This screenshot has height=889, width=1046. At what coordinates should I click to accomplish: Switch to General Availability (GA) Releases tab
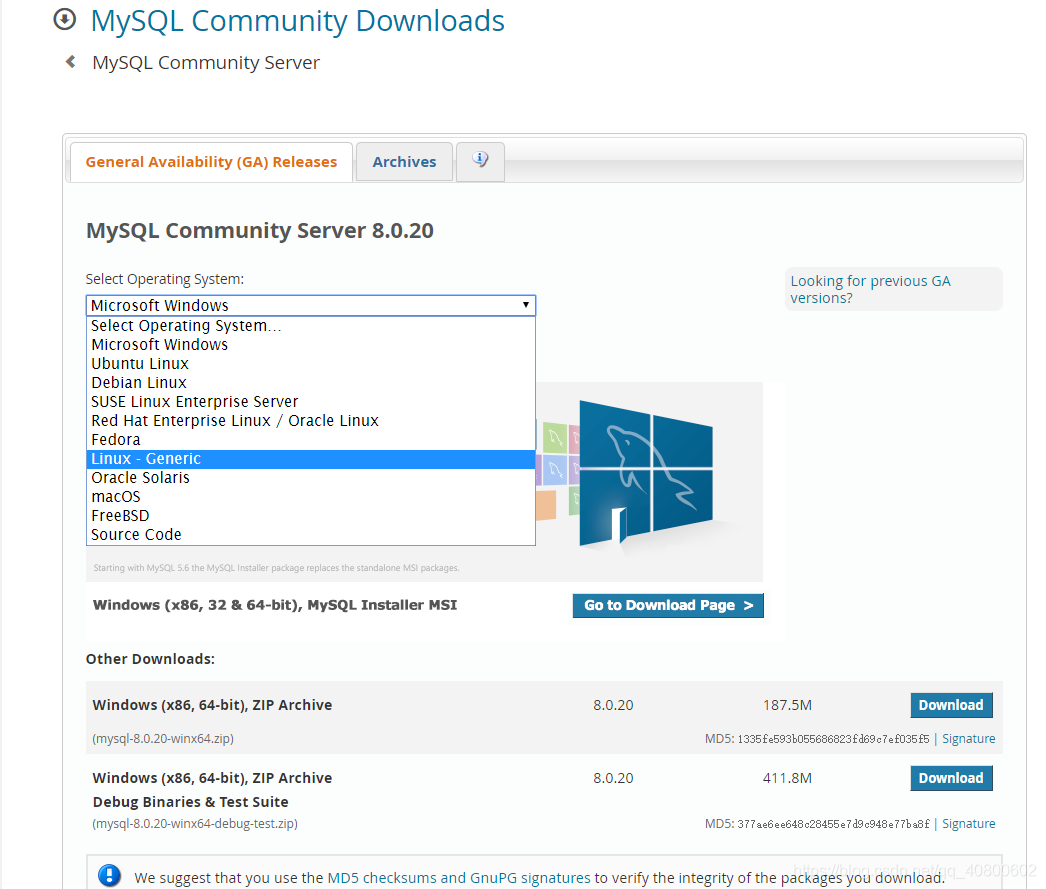[x=211, y=162]
